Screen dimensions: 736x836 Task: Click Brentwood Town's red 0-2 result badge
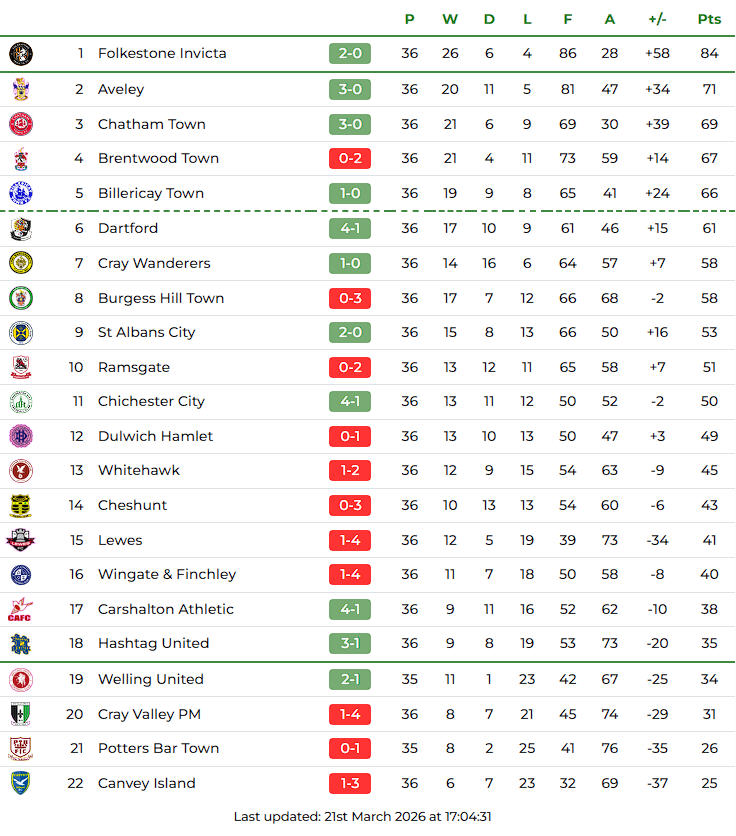click(349, 158)
